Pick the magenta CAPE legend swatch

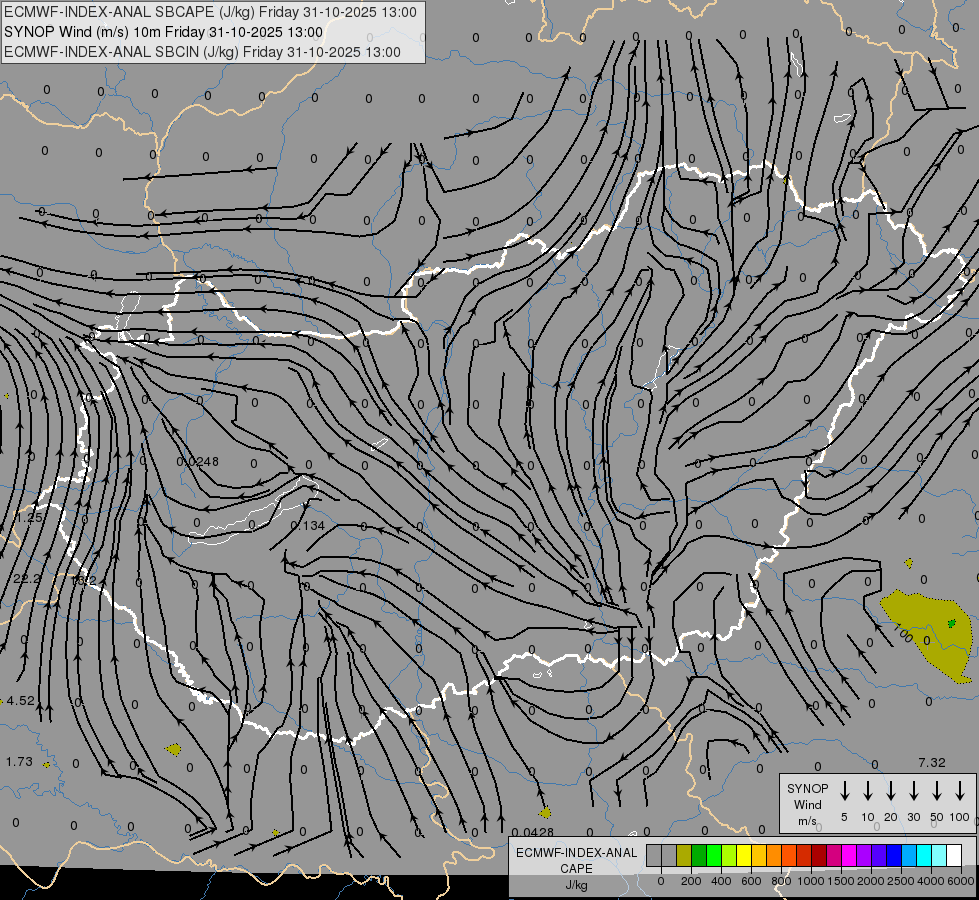[850, 855]
